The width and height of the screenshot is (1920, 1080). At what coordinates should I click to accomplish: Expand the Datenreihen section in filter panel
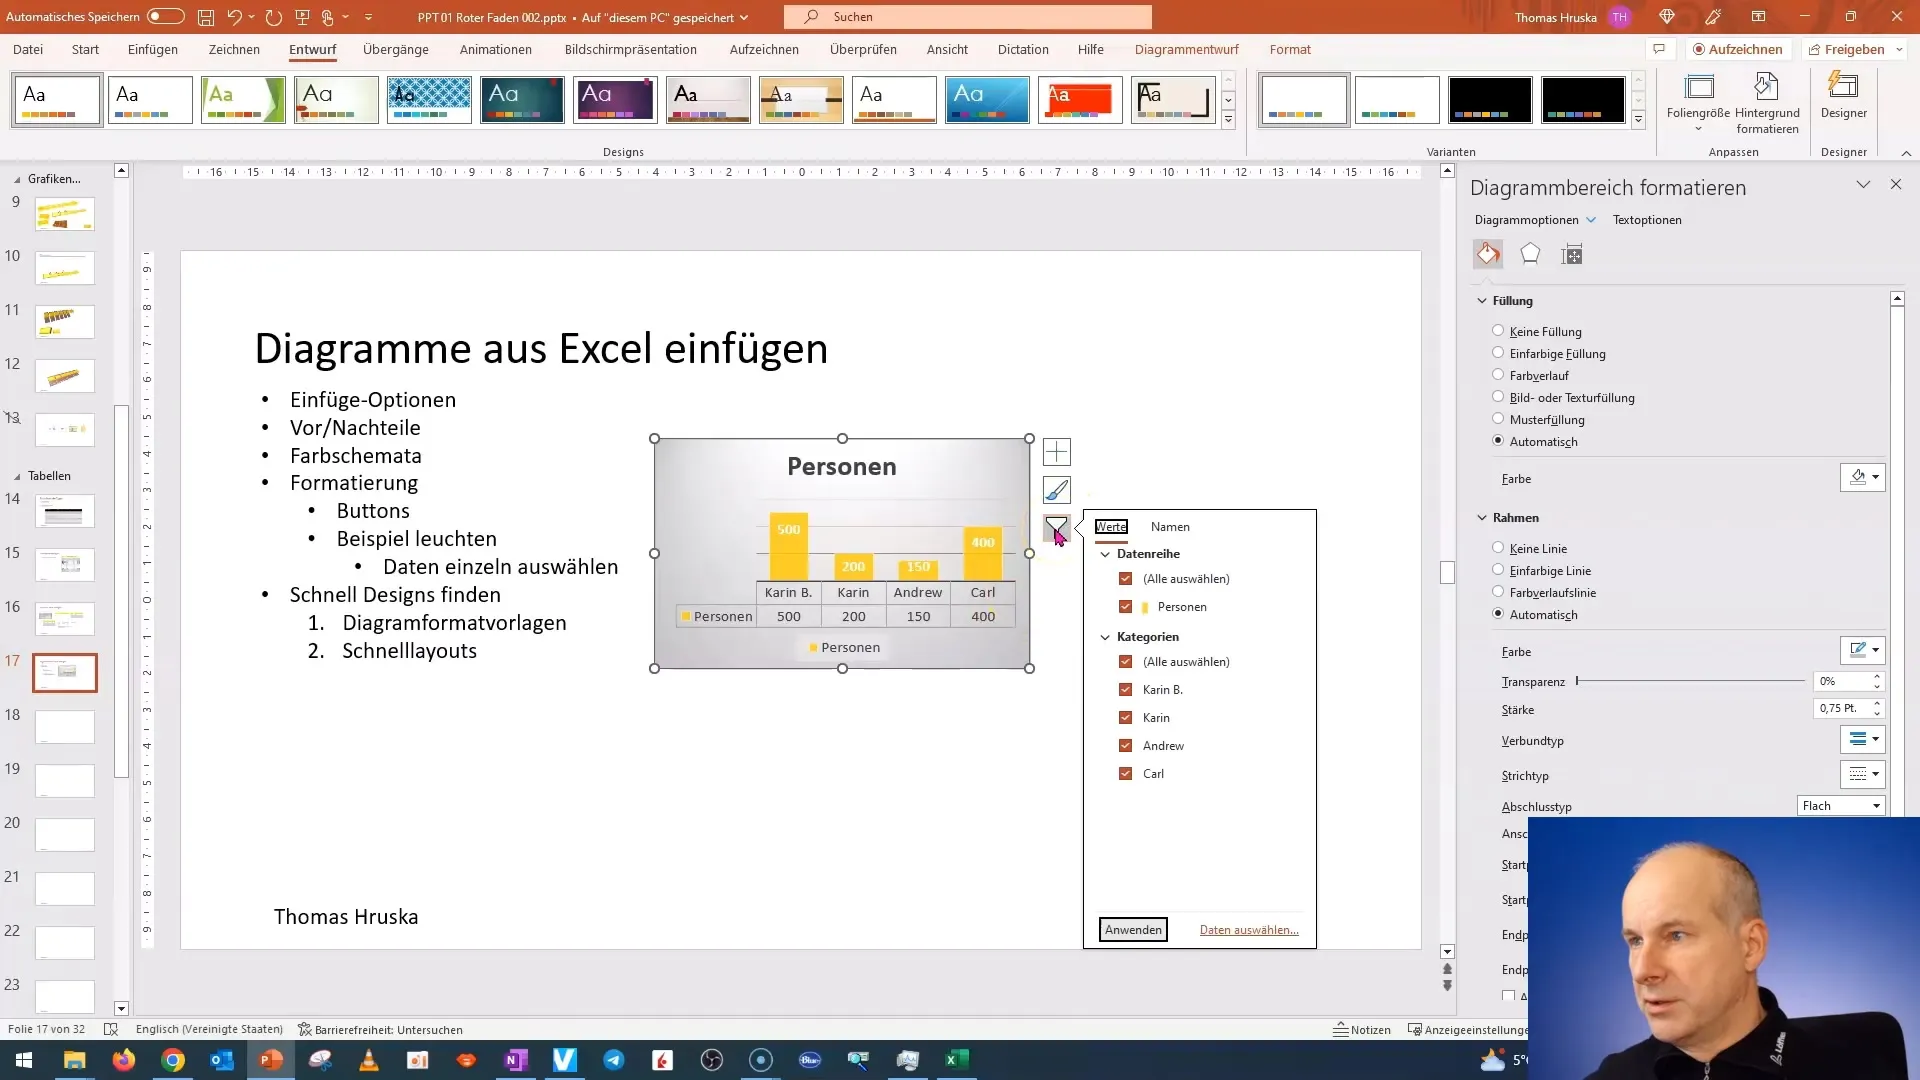[x=1105, y=554]
